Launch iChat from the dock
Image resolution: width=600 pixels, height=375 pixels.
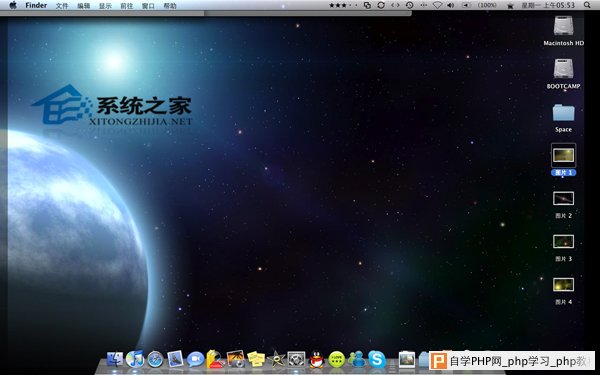point(195,360)
